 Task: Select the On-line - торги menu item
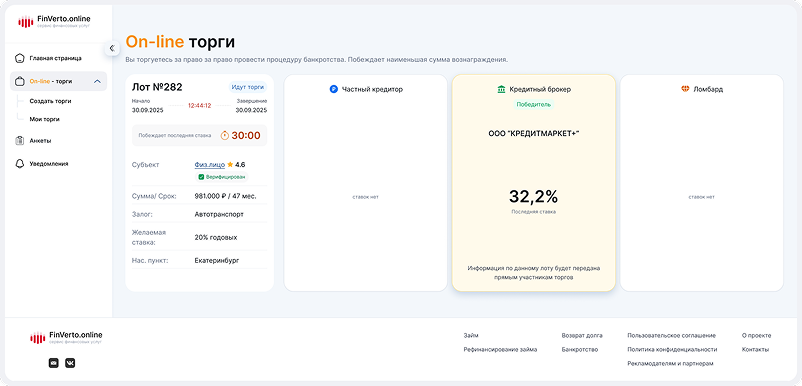click(x=58, y=81)
